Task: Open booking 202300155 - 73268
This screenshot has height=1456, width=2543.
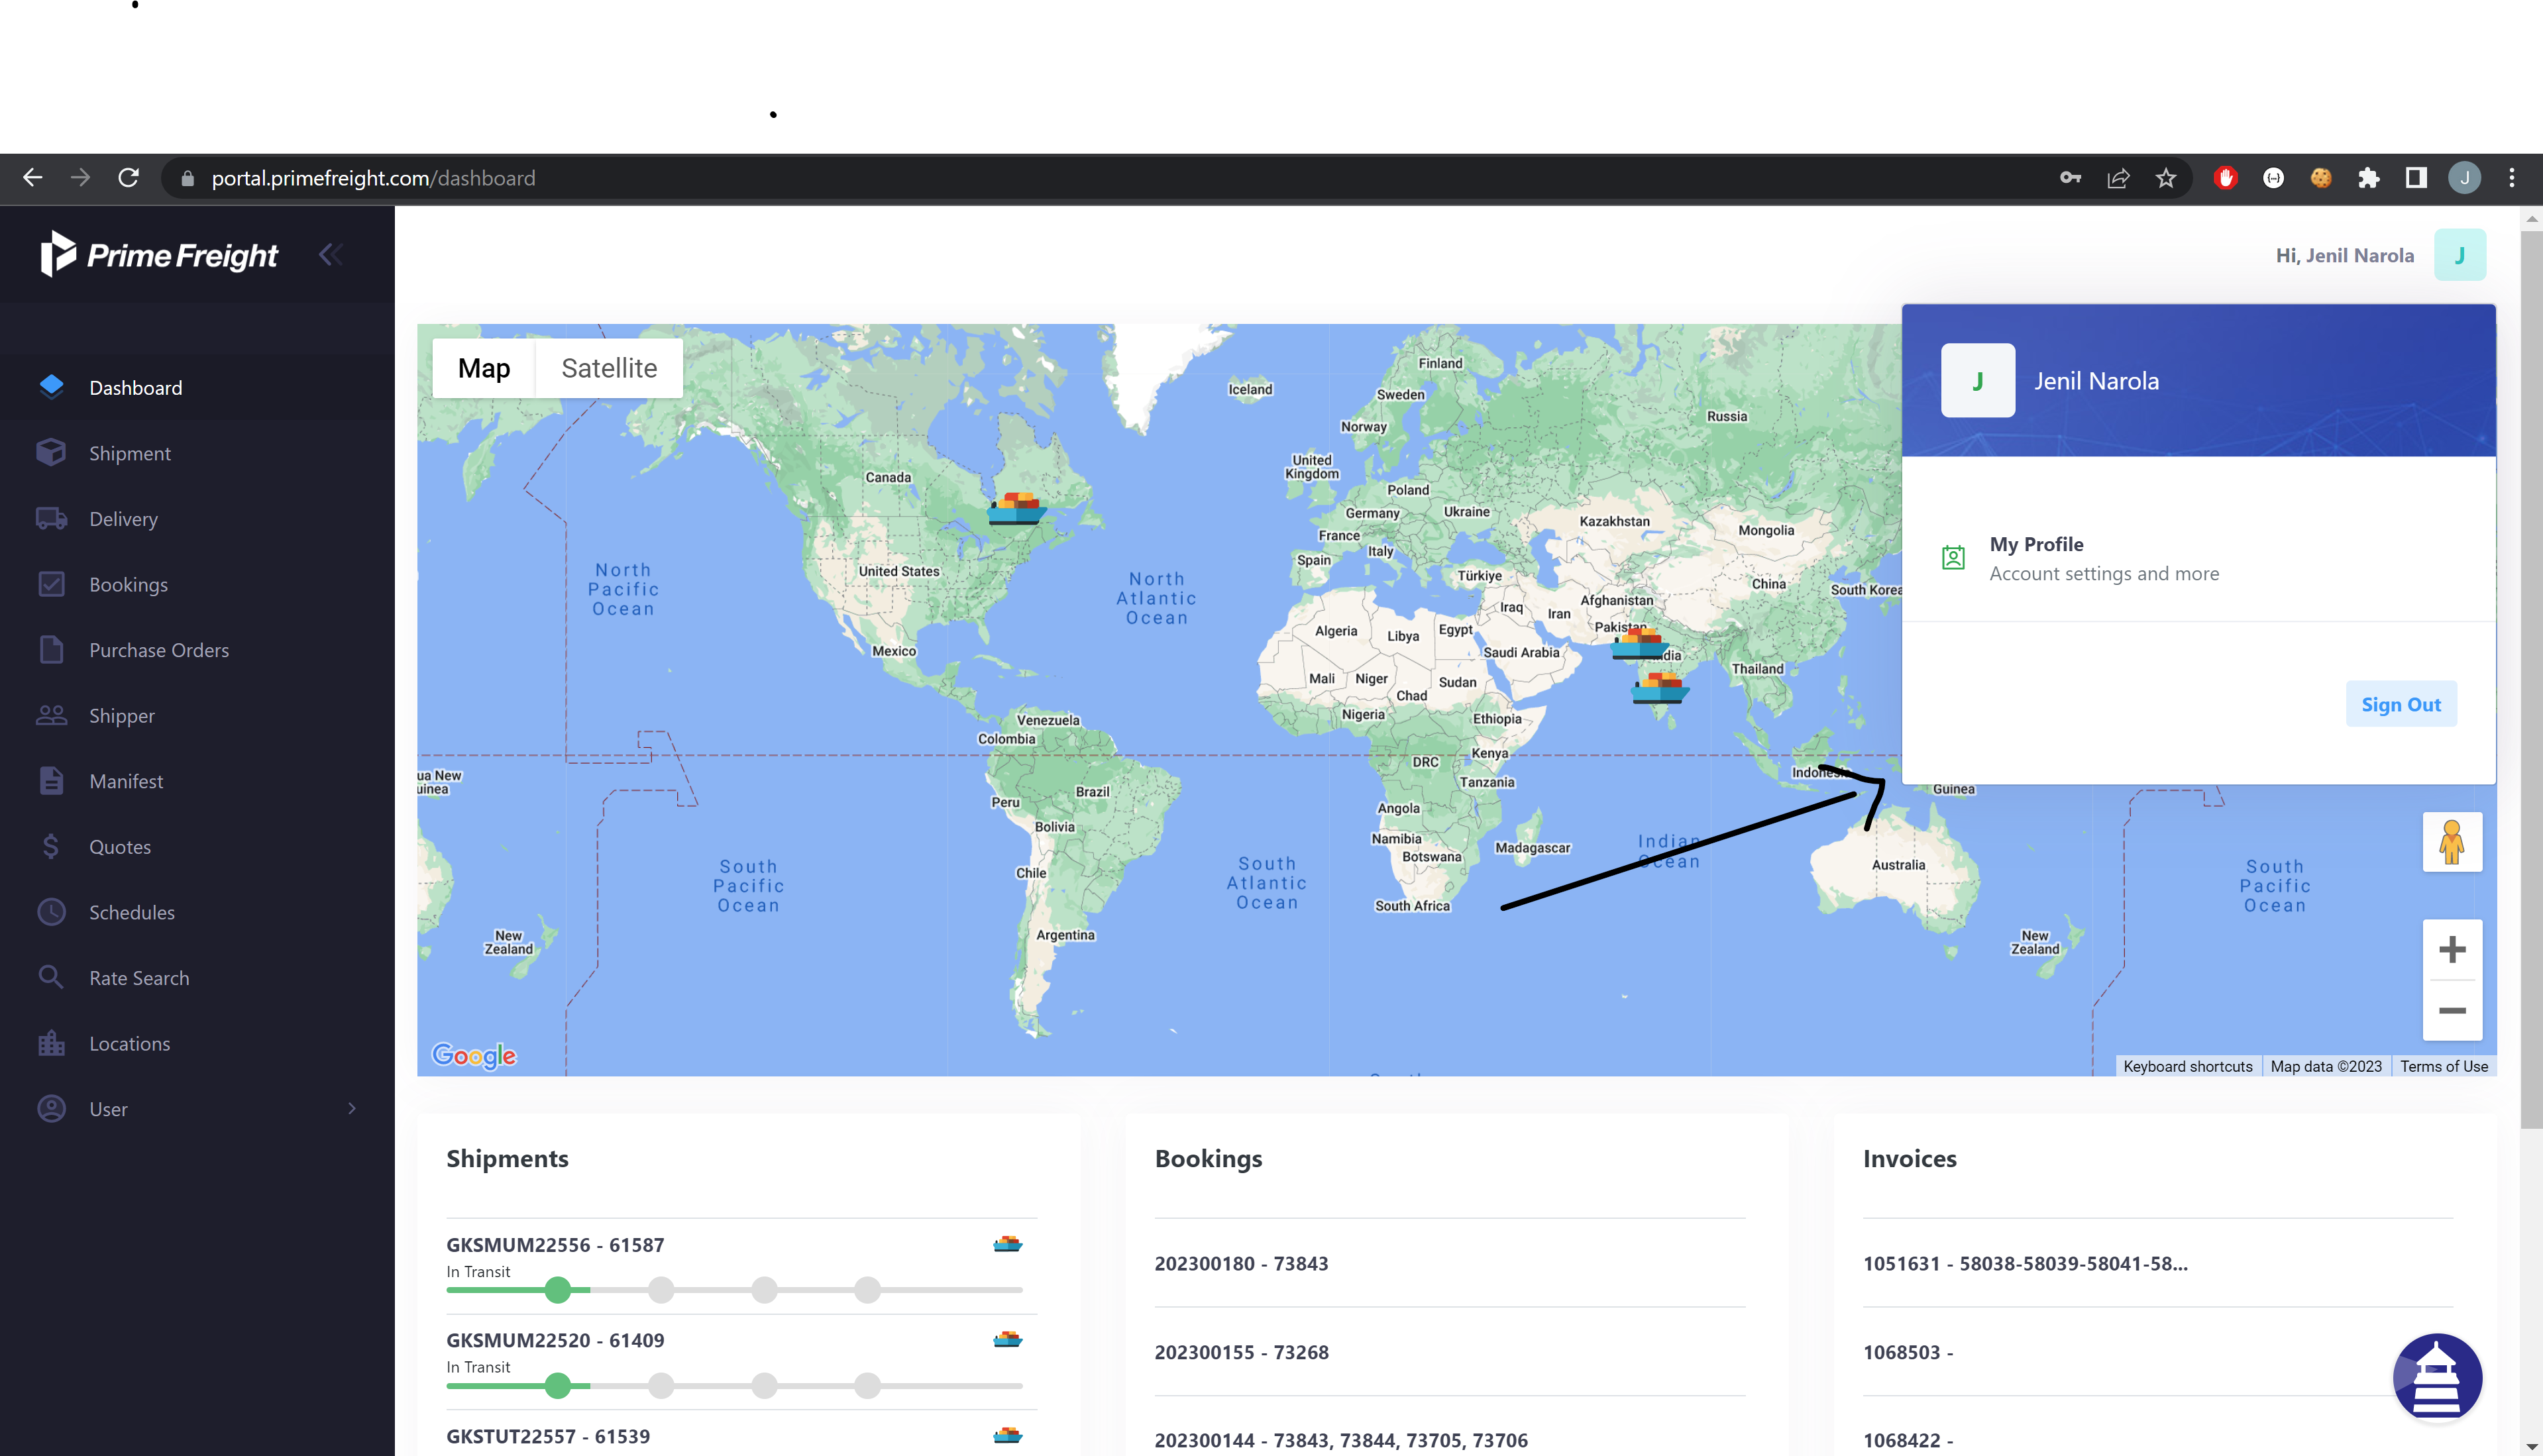Action: [x=1241, y=1352]
